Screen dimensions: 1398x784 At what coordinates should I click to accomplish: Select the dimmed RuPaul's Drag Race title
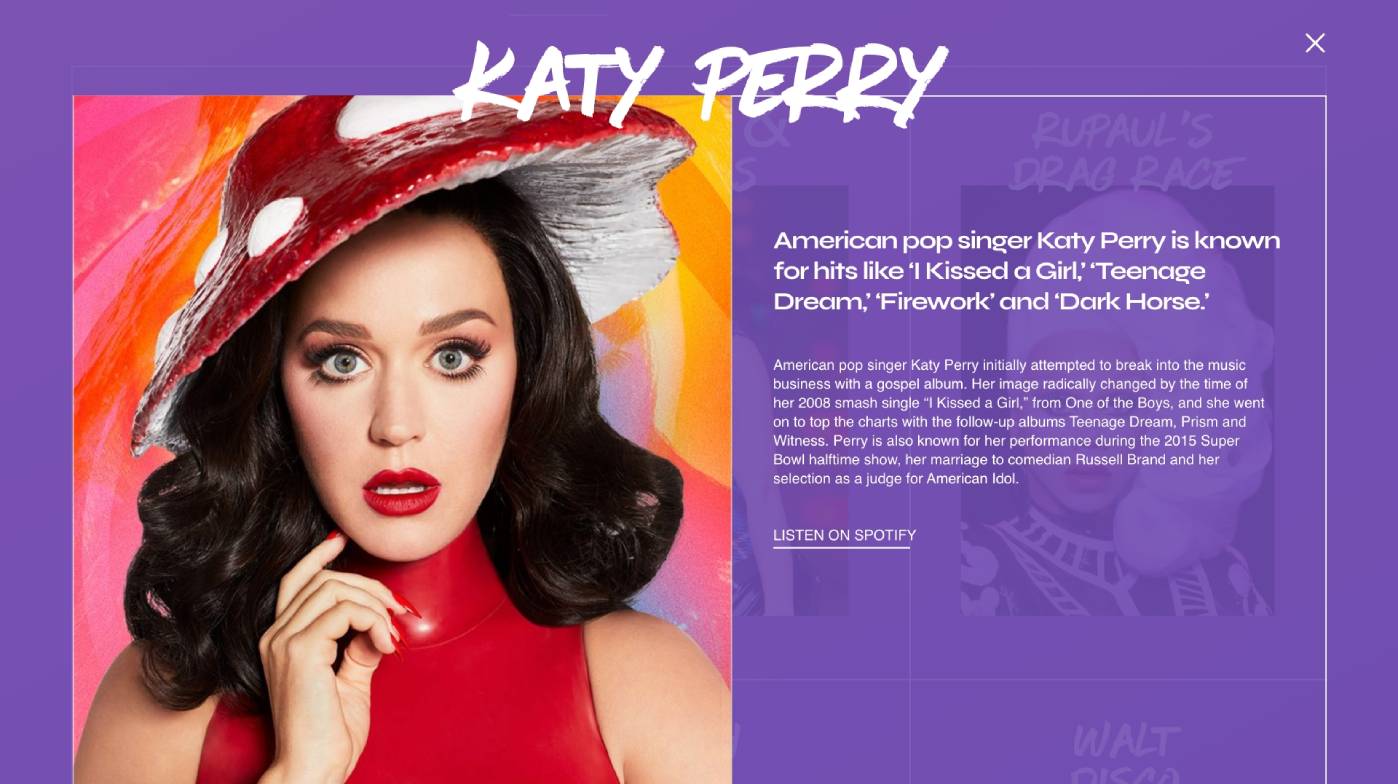(1127, 151)
